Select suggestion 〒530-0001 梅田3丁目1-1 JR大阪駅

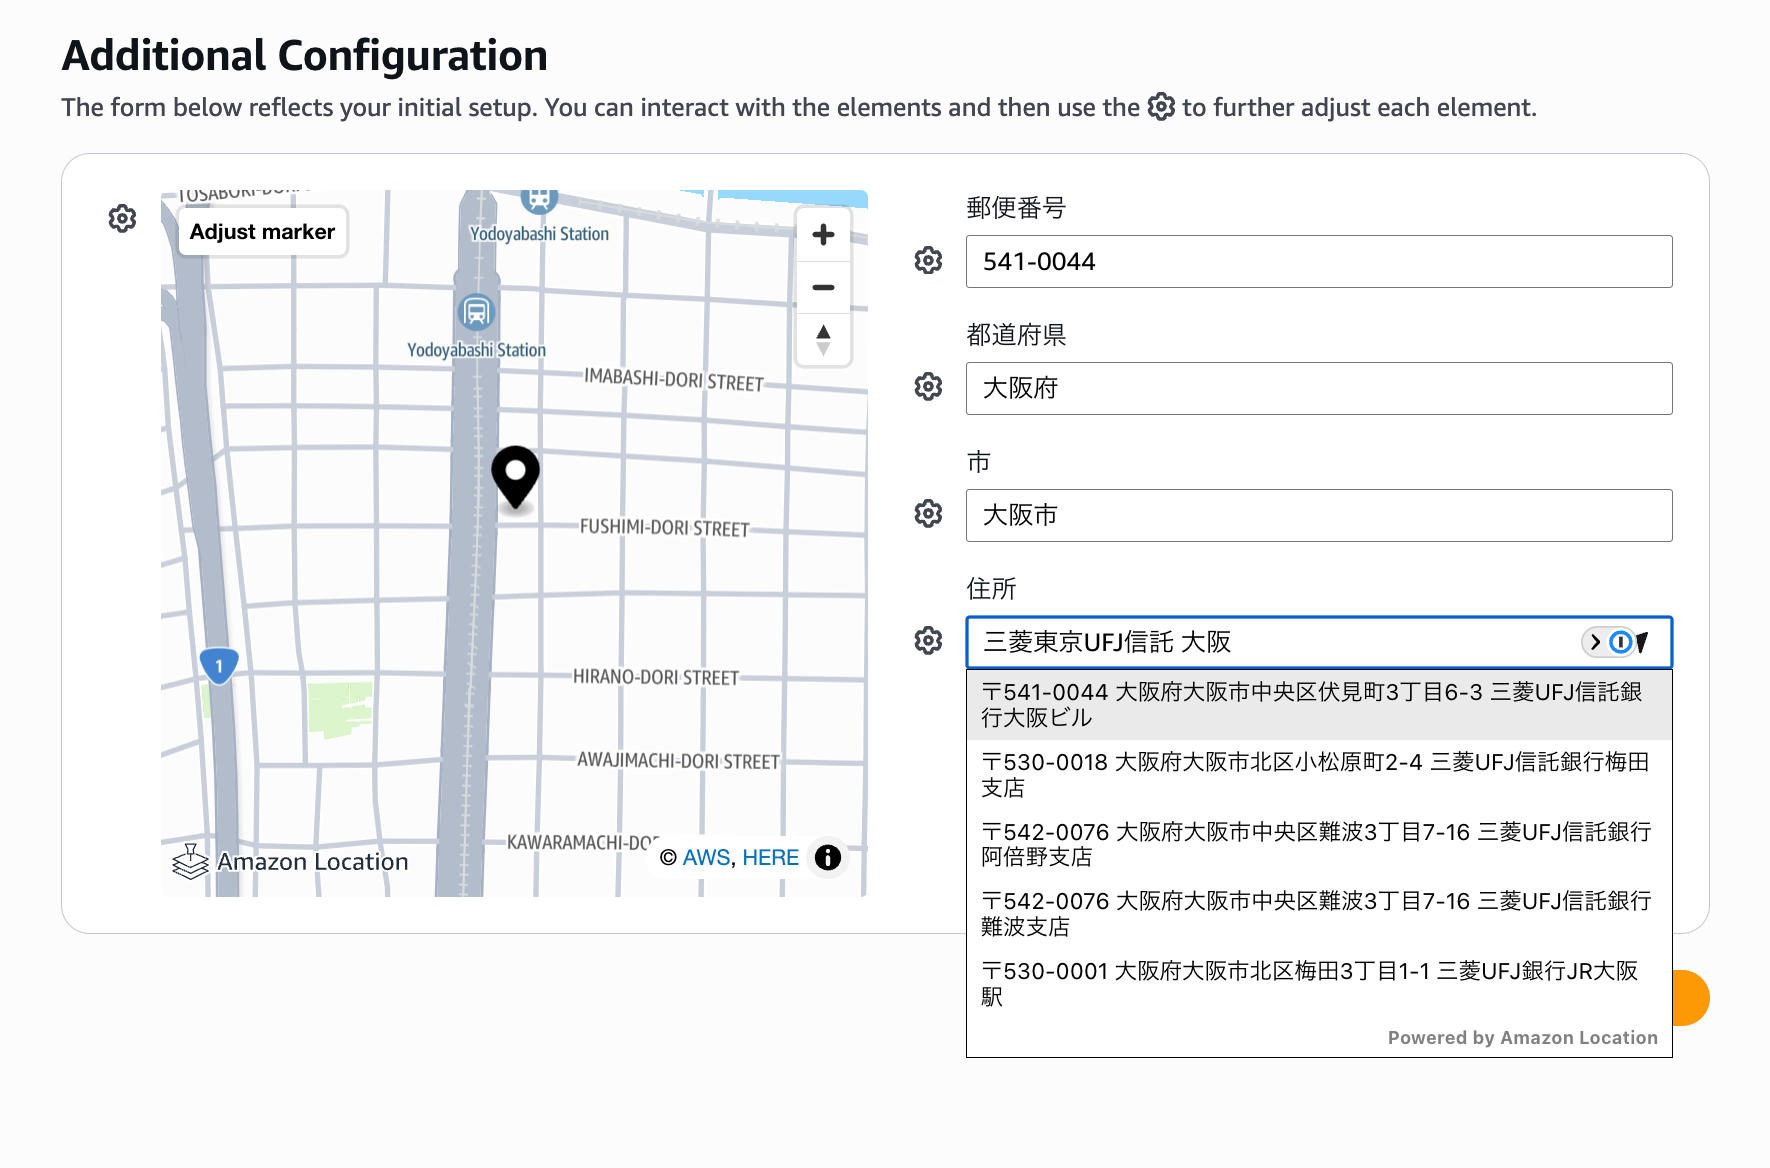click(x=1319, y=984)
